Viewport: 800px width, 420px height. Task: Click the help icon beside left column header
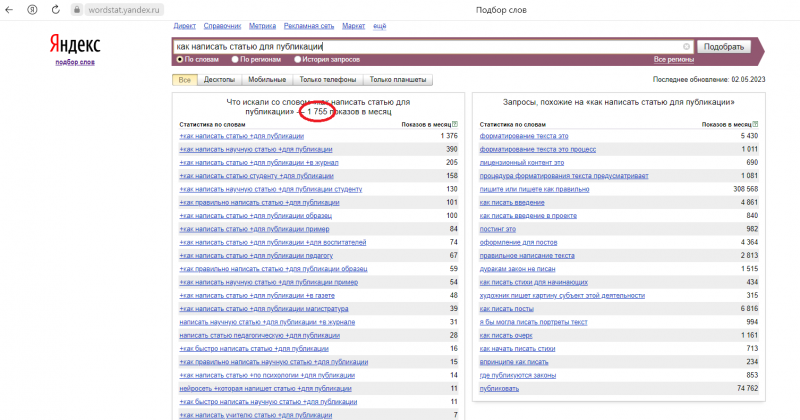[x=455, y=124]
